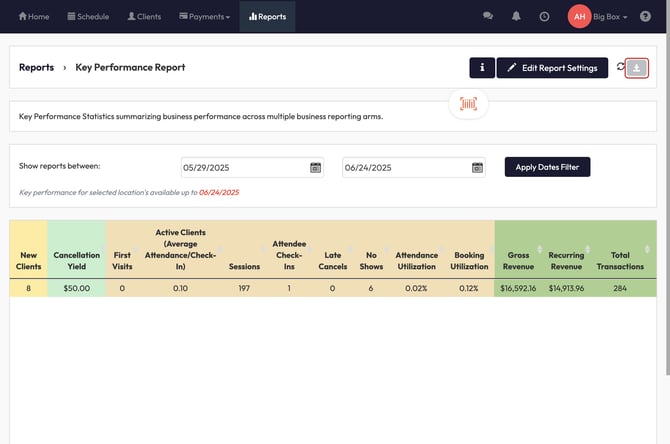Open the notifications bell

click(516, 17)
